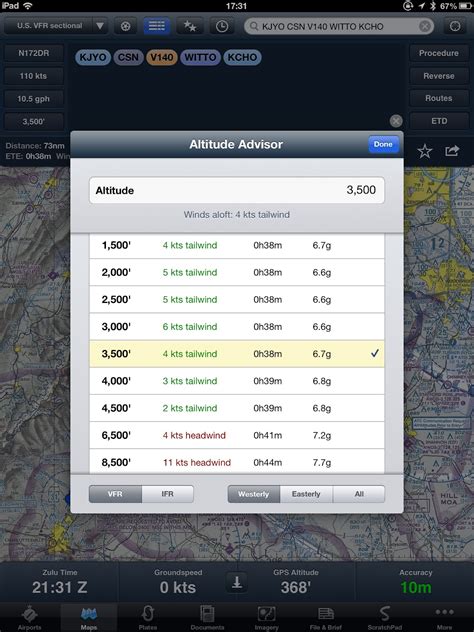Tap the star icon to save route
Viewport: 474px width, 632px height.
(x=425, y=151)
